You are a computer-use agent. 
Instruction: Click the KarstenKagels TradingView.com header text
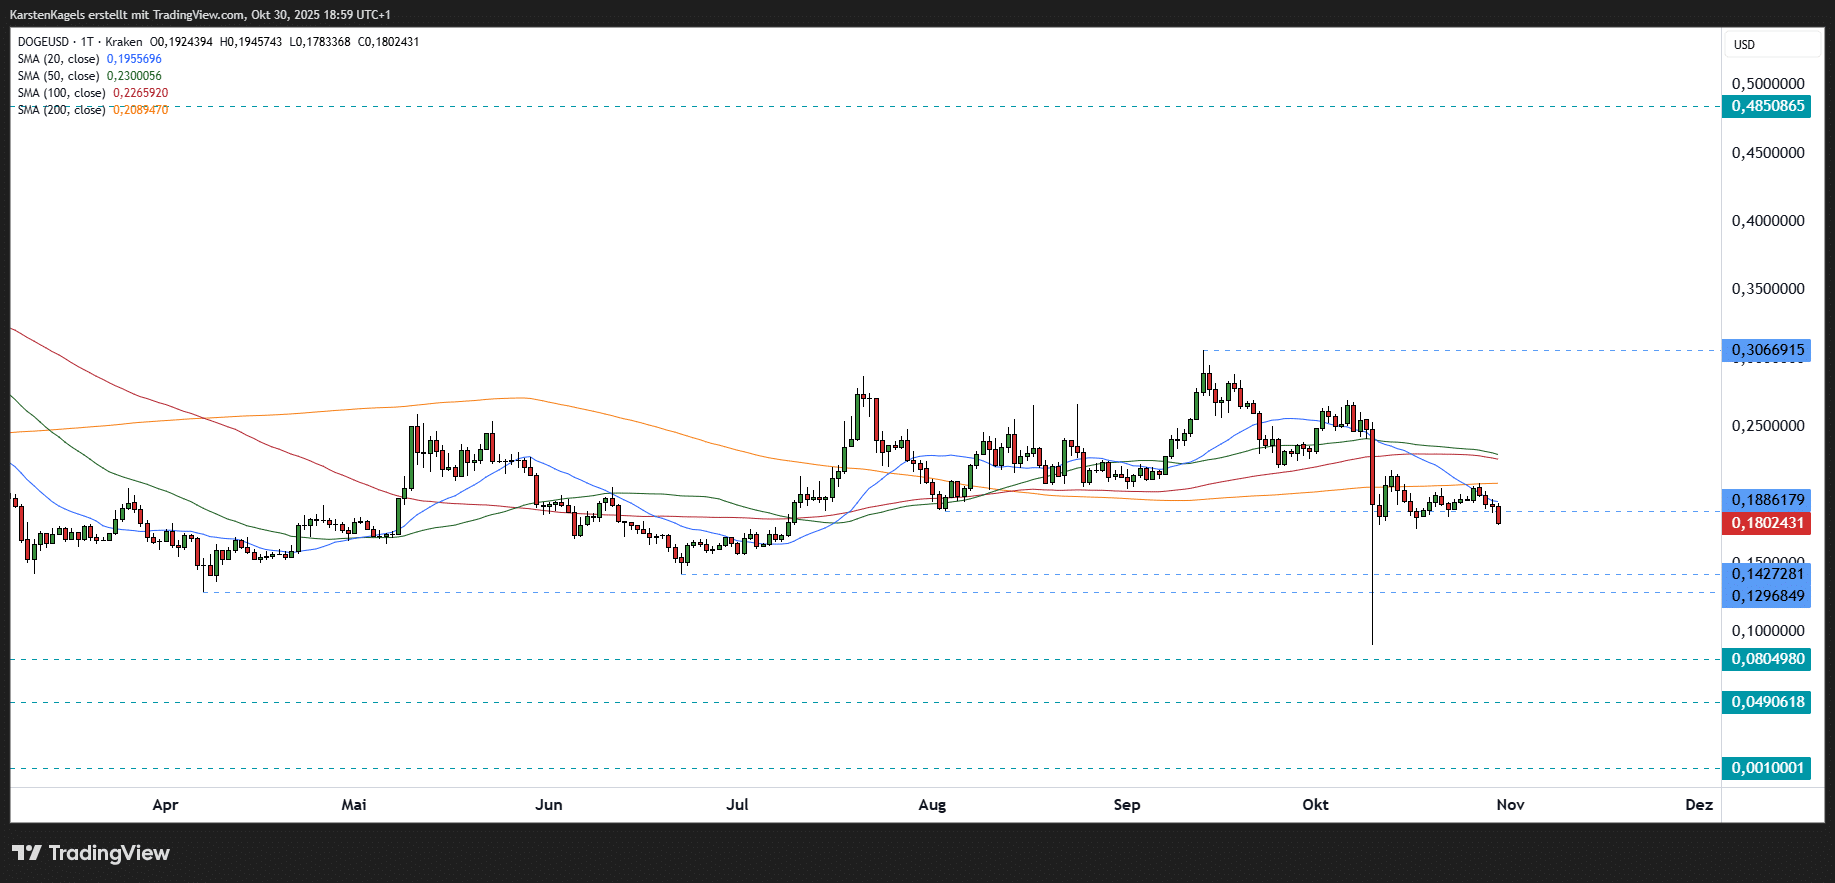pyautogui.click(x=200, y=15)
